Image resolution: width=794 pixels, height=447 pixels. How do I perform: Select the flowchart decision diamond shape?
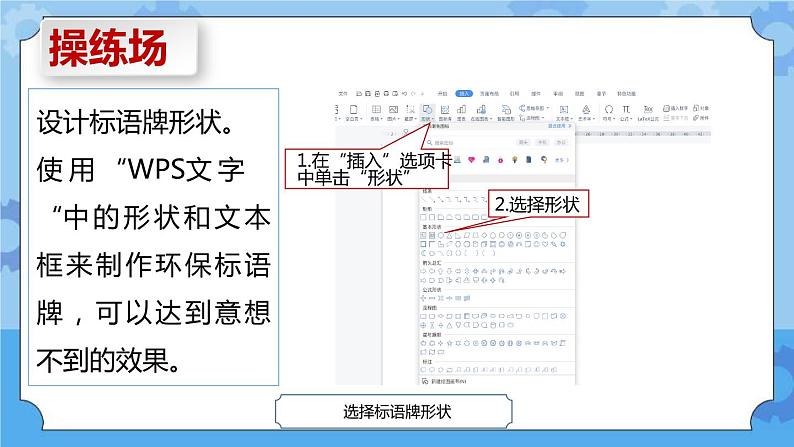(441, 316)
